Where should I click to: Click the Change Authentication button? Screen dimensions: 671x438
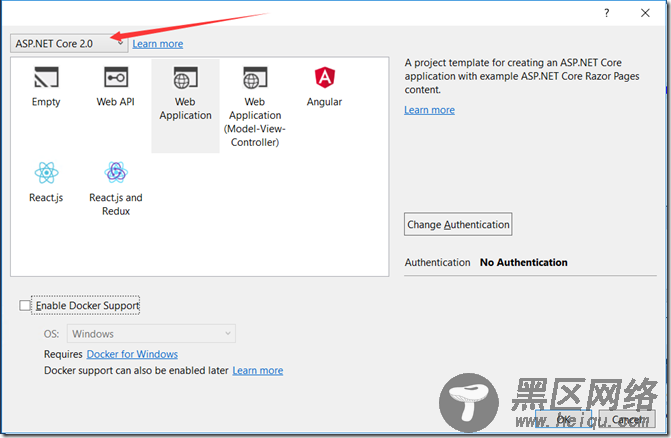pos(458,224)
